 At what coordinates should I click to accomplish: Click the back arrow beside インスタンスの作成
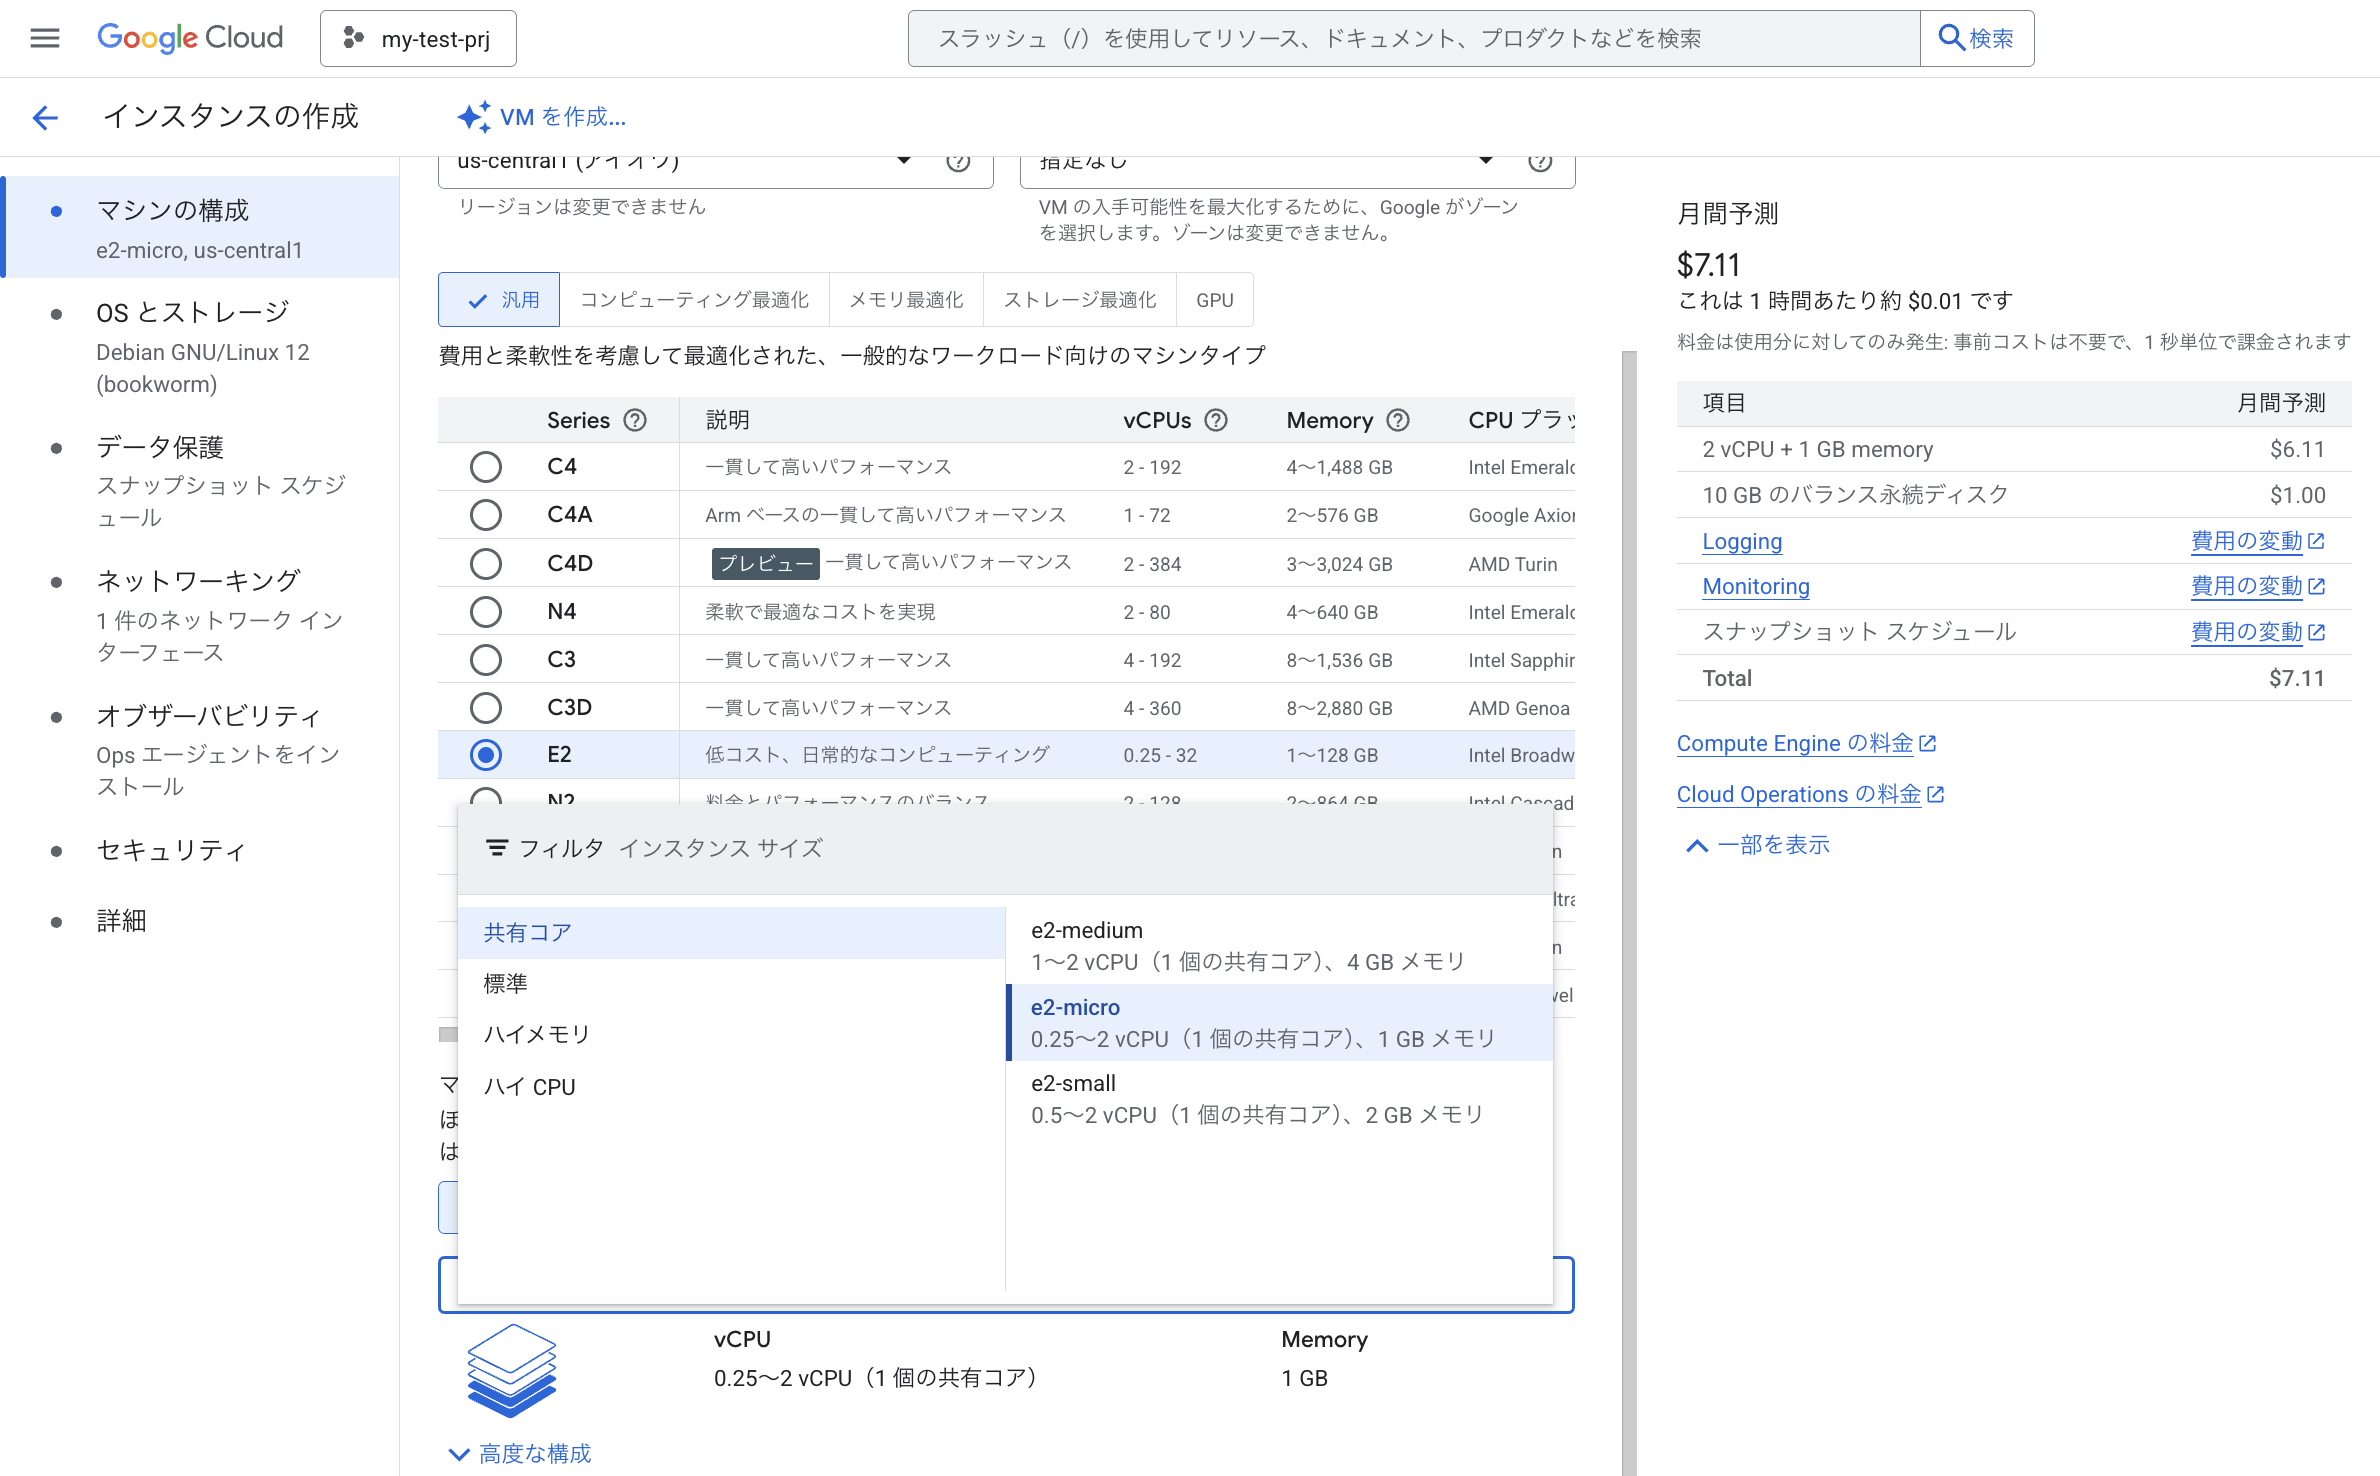coord(44,117)
